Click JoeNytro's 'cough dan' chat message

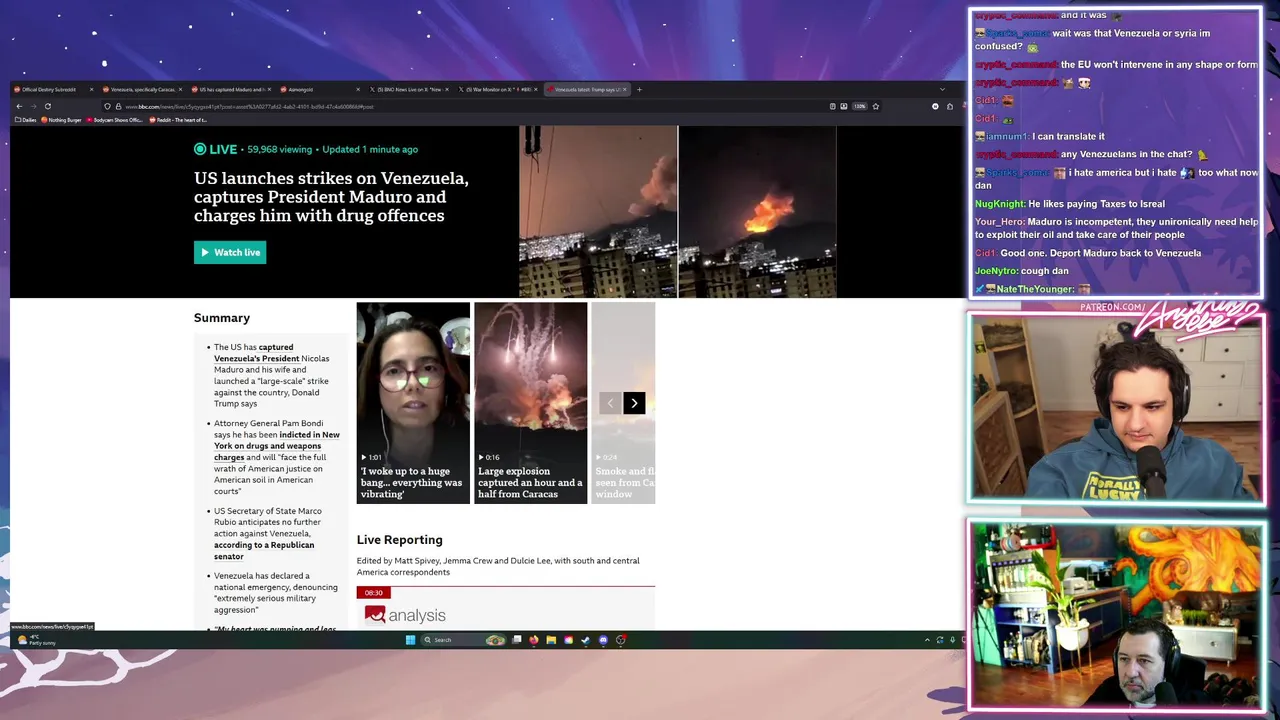pyautogui.click(x=1022, y=271)
